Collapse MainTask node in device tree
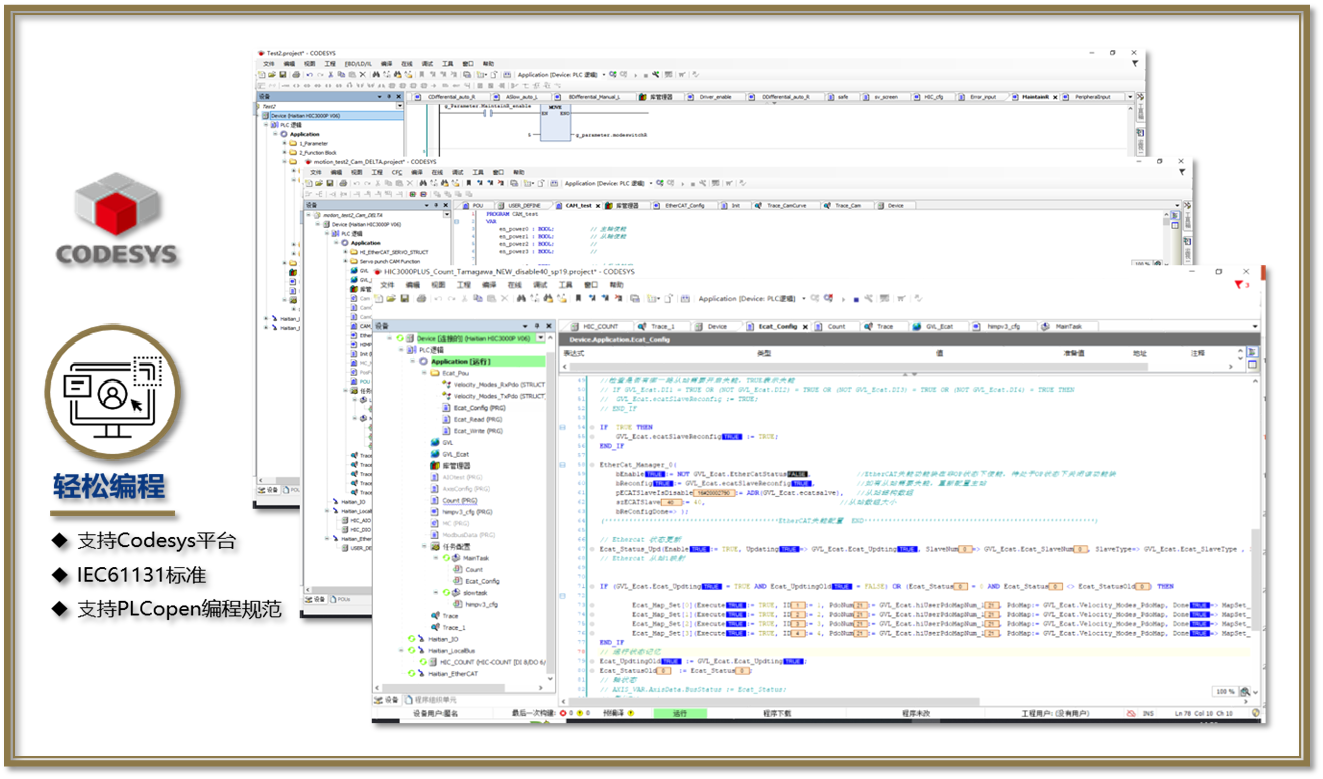This screenshot has width=1323, height=779. [x=434, y=558]
